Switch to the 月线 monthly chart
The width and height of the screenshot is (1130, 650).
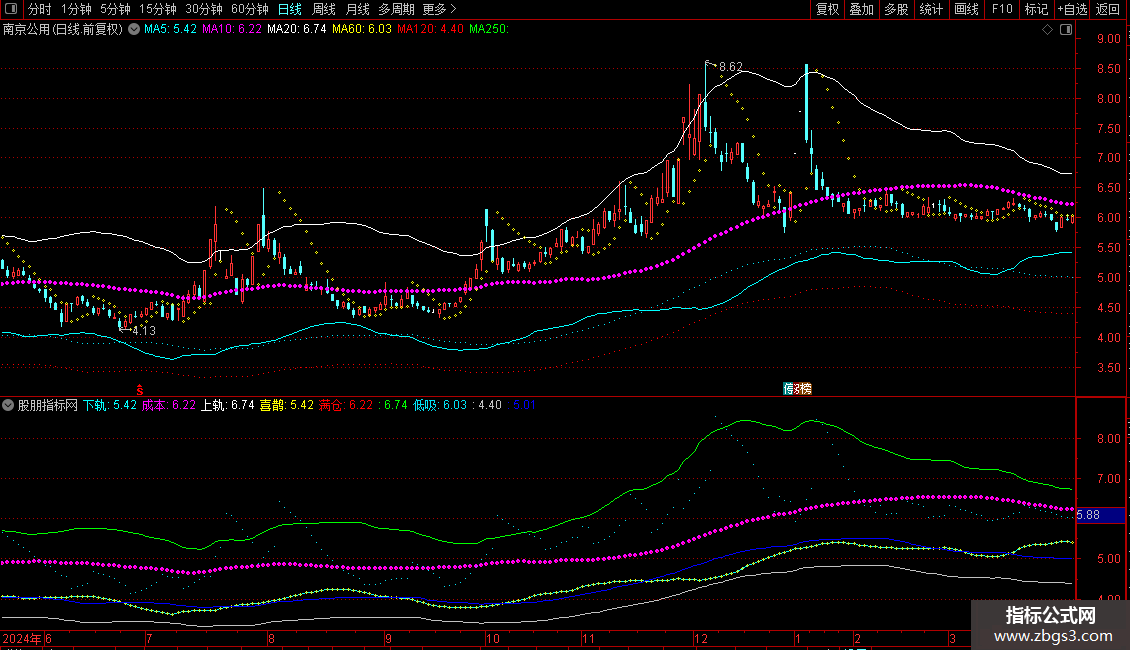(x=357, y=9)
